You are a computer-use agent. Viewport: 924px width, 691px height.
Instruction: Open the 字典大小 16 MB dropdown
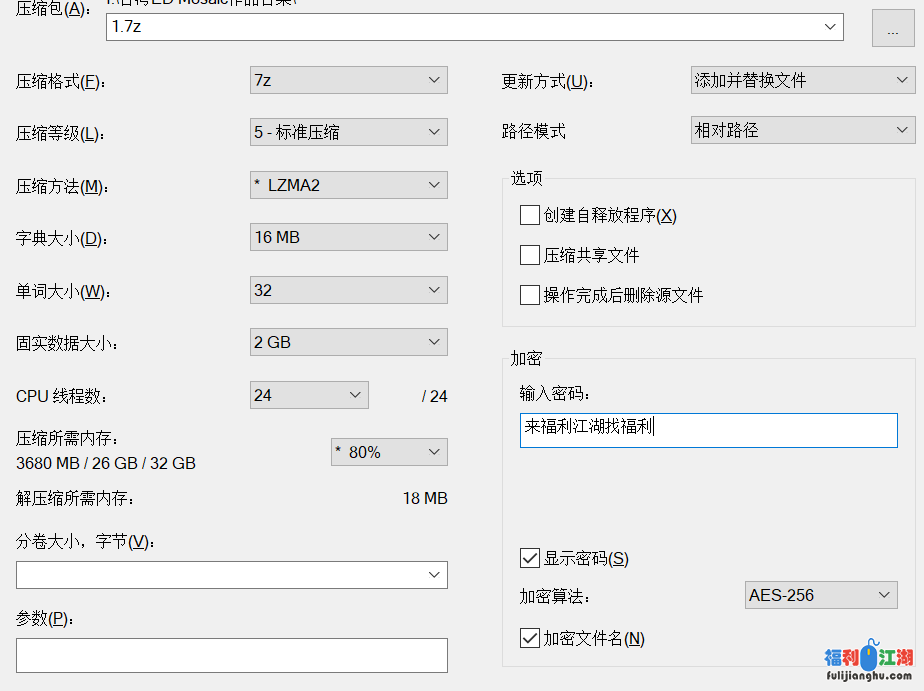click(348, 237)
